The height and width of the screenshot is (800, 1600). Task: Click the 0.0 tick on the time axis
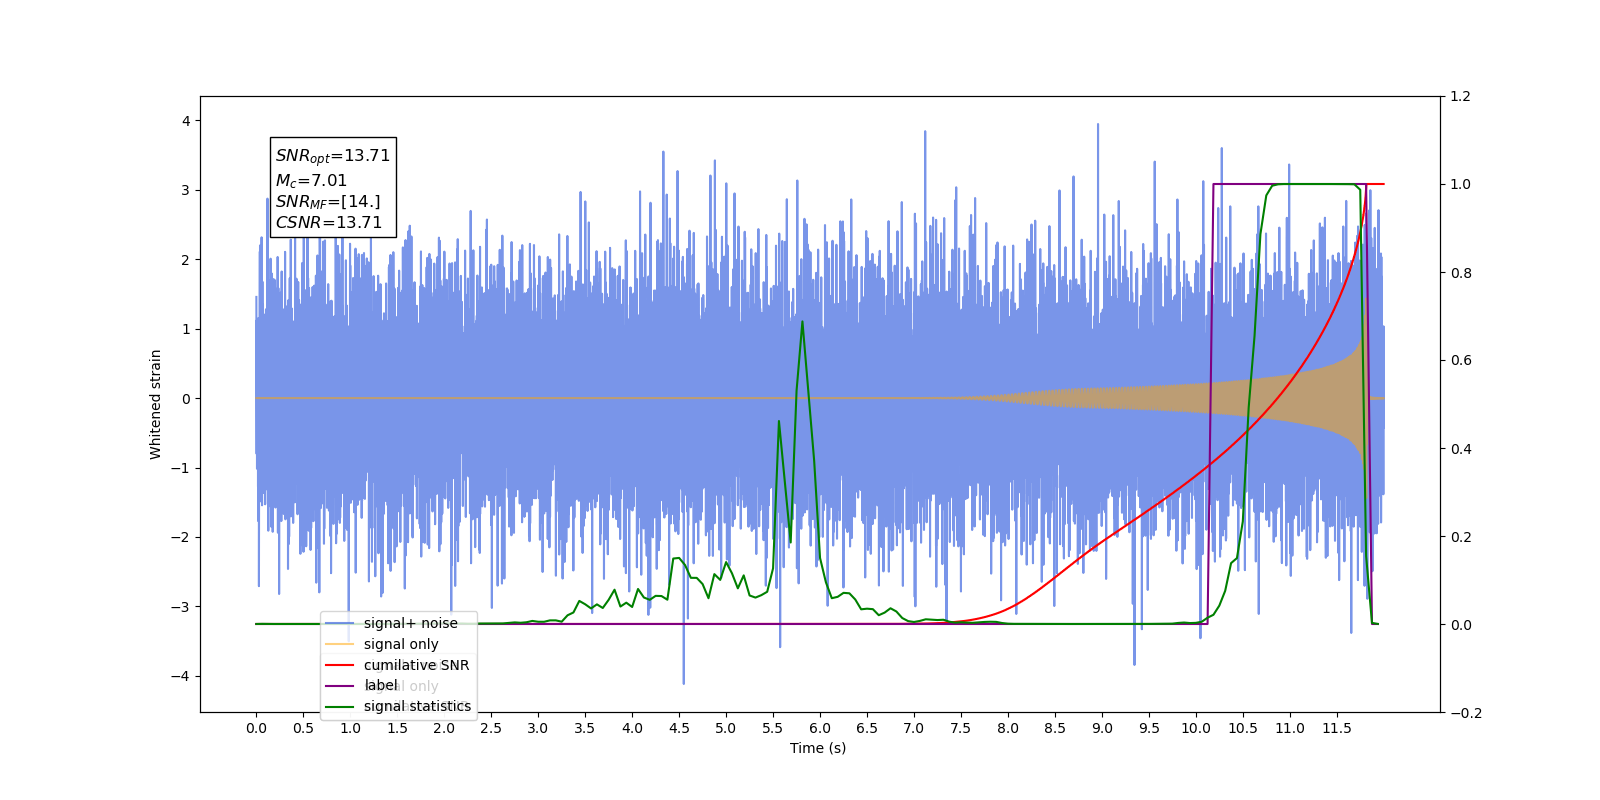tap(256, 728)
